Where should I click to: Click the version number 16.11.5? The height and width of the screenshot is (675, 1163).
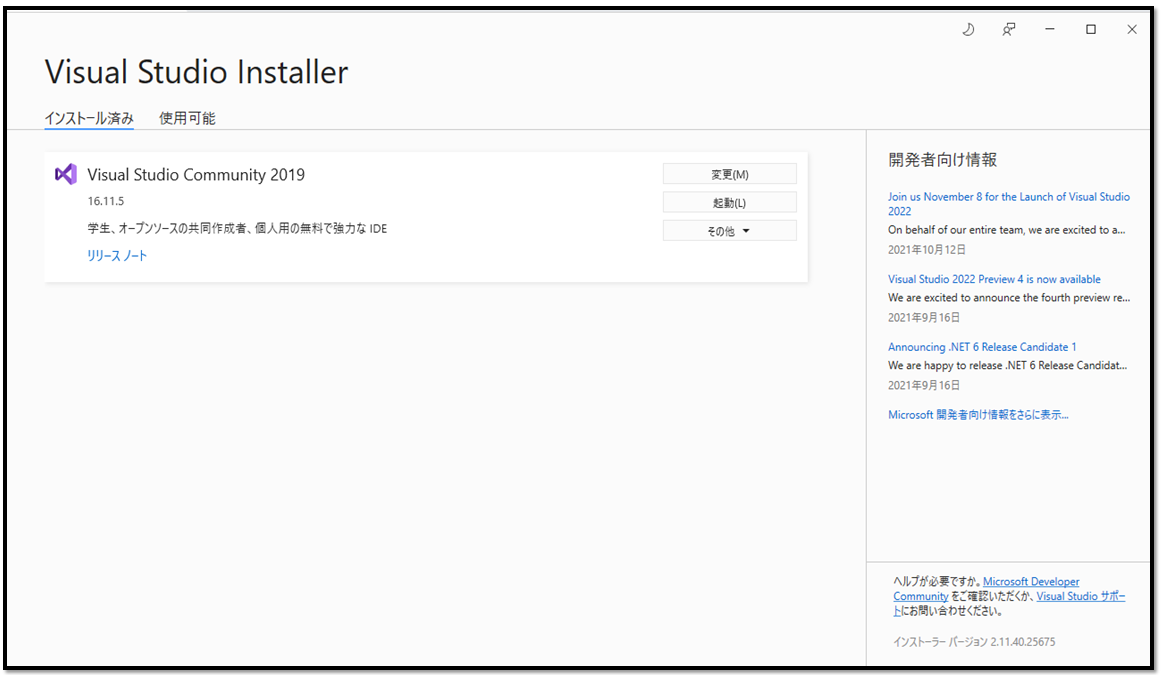(x=106, y=201)
